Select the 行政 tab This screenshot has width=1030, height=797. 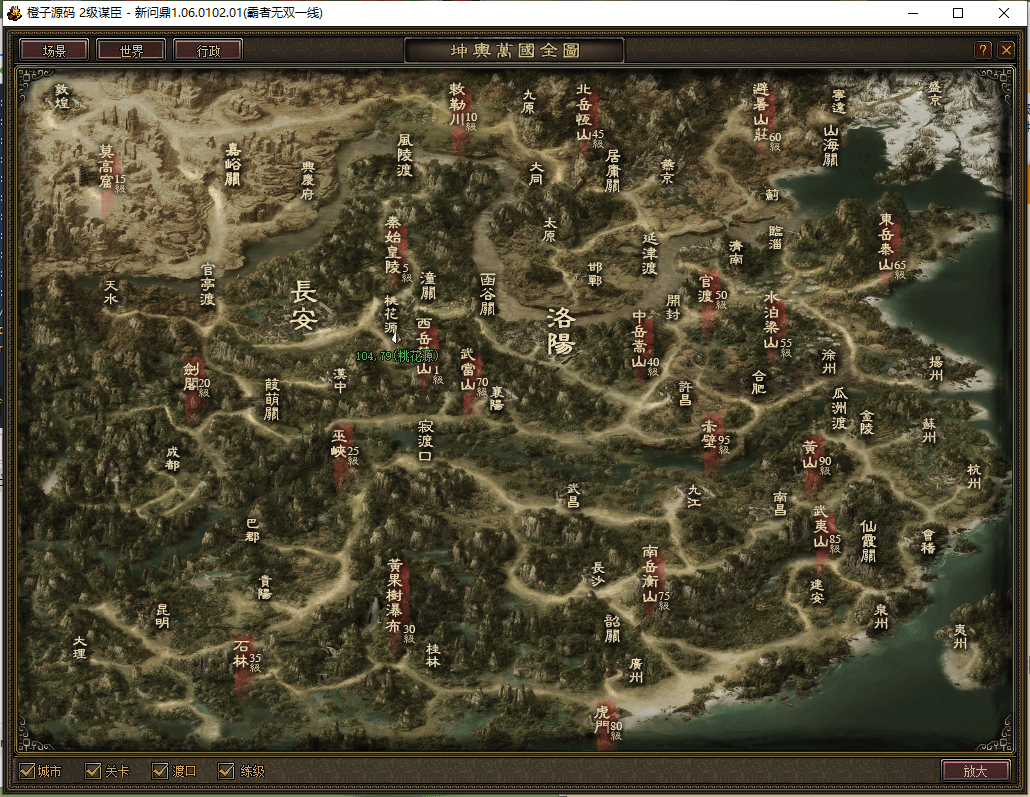pos(208,50)
